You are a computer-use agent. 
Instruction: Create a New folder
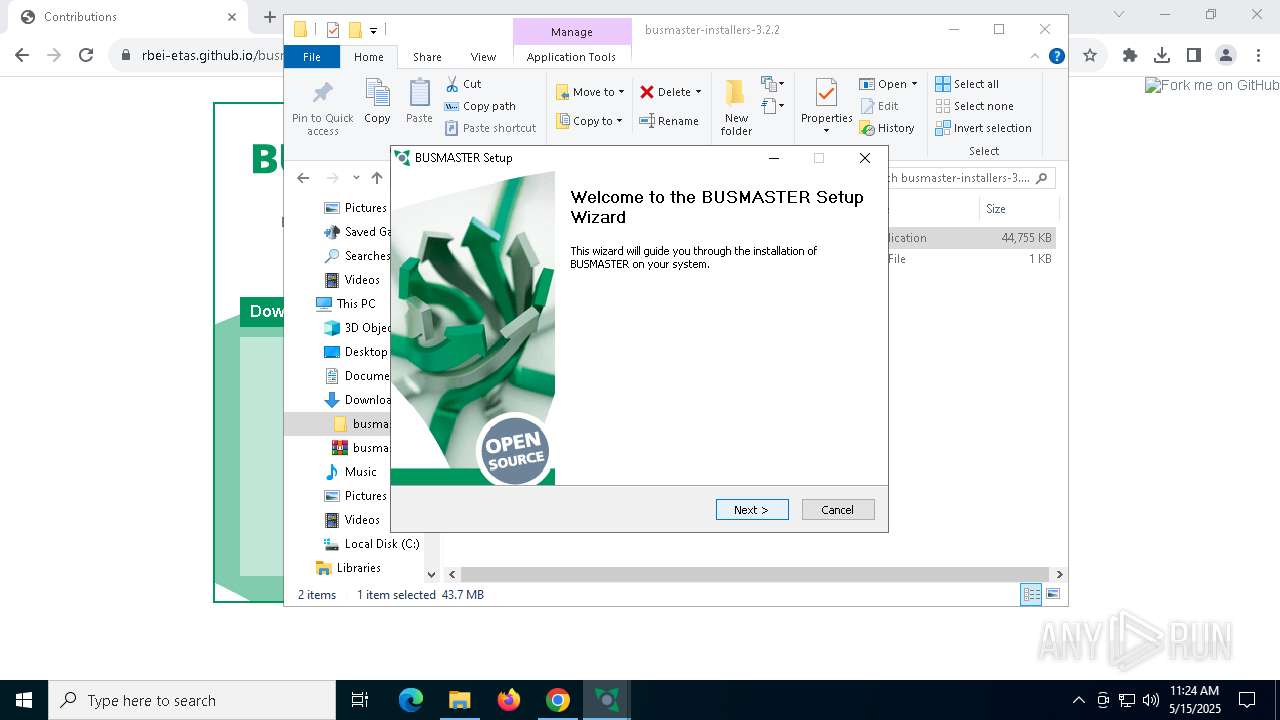coord(736,108)
